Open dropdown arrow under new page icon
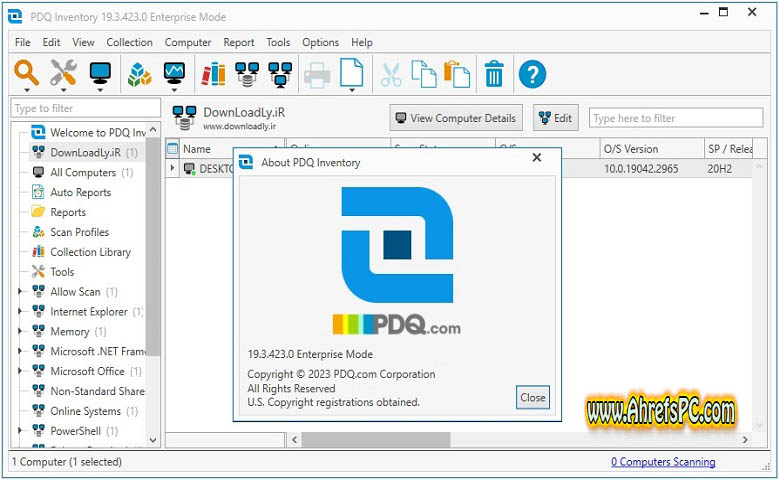780x480 pixels. (x=352, y=91)
